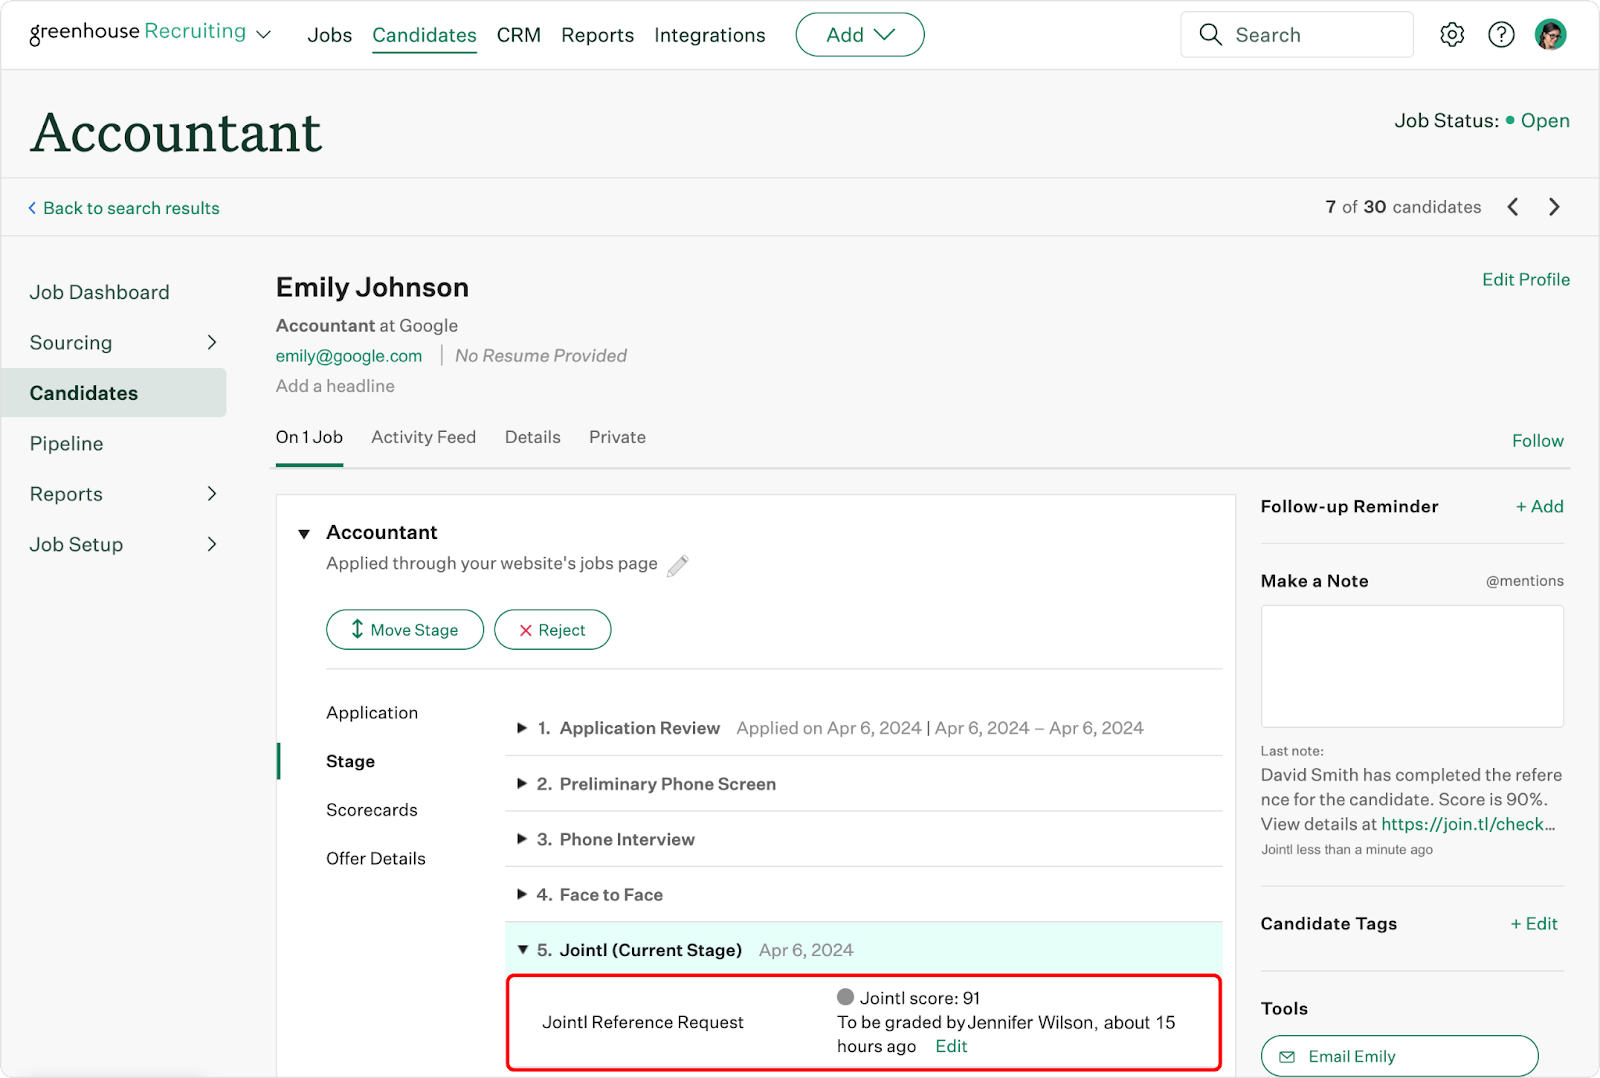
Task: Click the search magnifier icon
Action: [1210, 35]
